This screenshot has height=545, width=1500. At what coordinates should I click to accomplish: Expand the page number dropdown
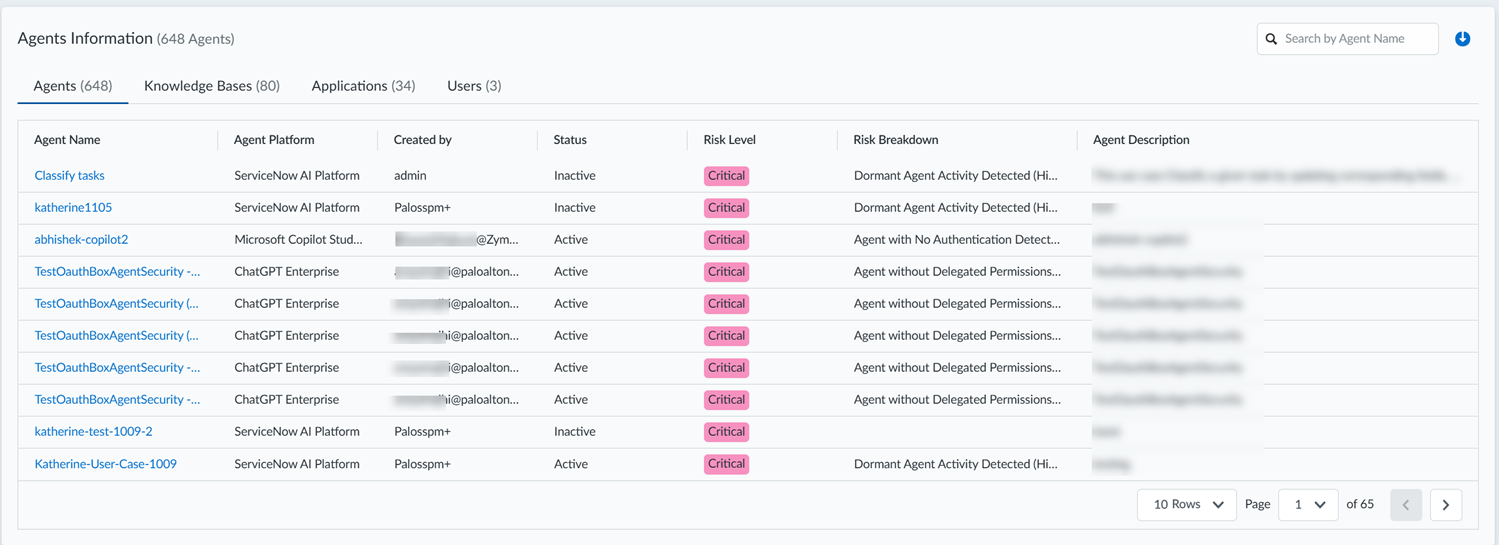click(1308, 505)
